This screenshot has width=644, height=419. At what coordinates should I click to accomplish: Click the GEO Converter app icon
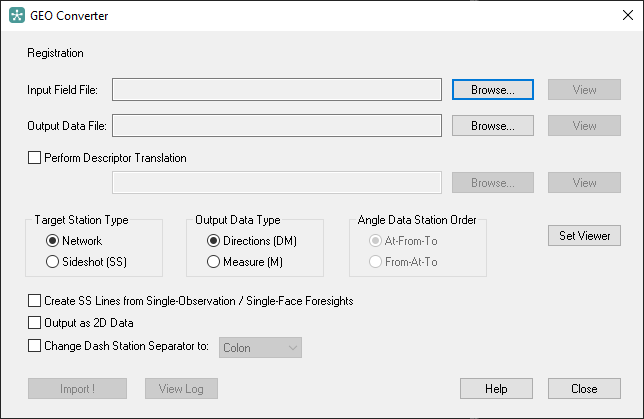click(17, 15)
